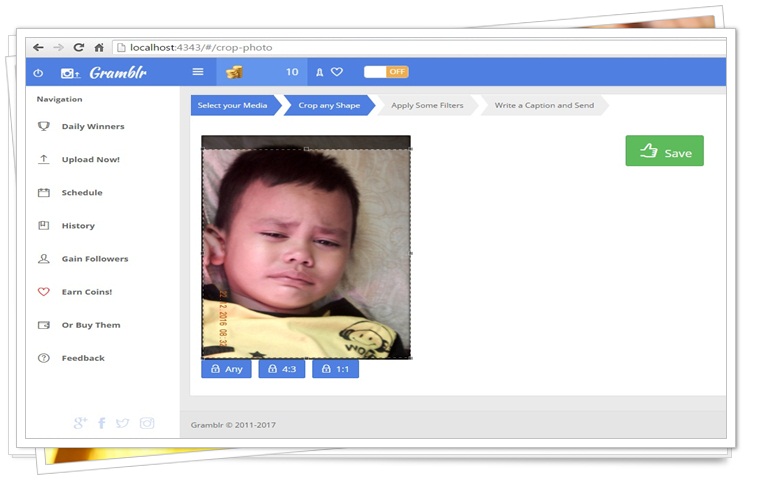Open Gain Followers in navigation

pyautogui.click(x=95, y=259)
